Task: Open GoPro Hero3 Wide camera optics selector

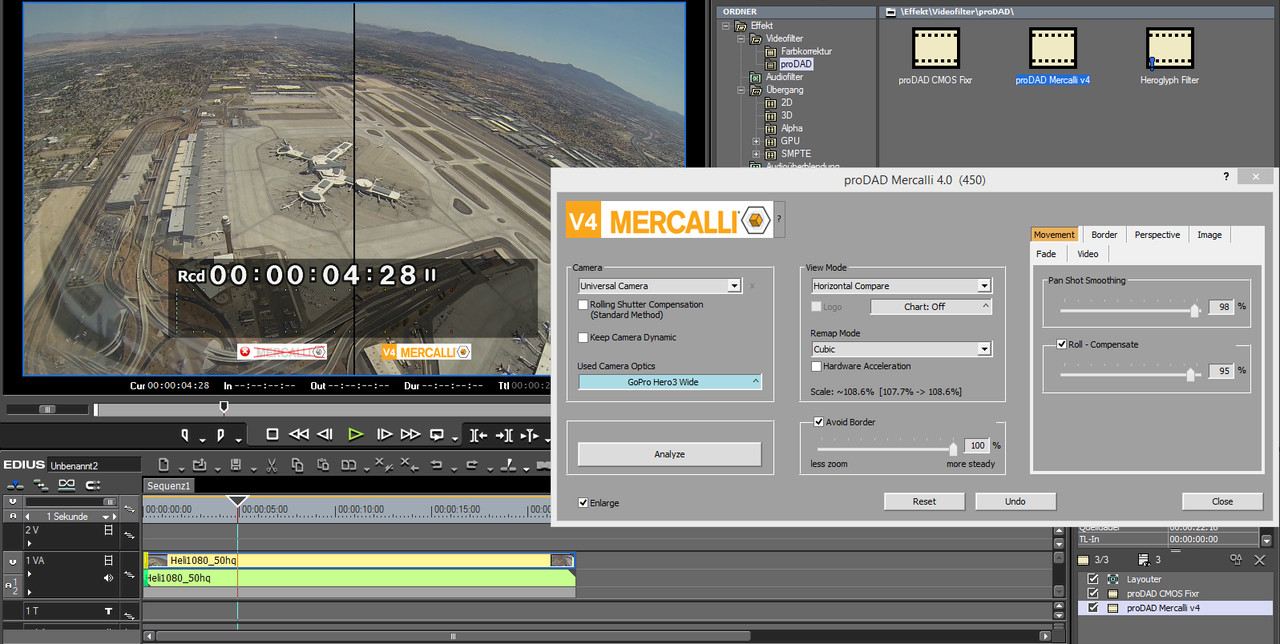Action: pyautogui.click(x=669, y=382)
